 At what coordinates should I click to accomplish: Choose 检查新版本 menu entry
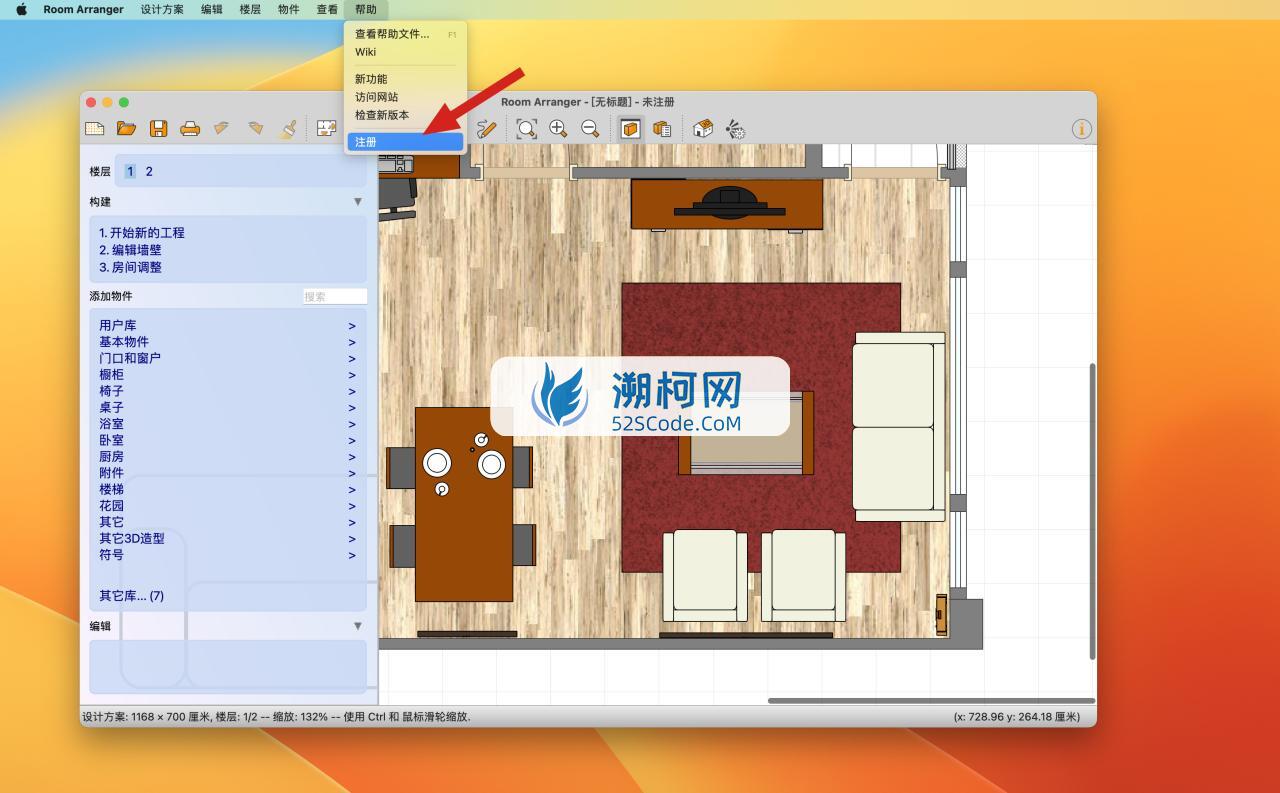click(405, 115)
